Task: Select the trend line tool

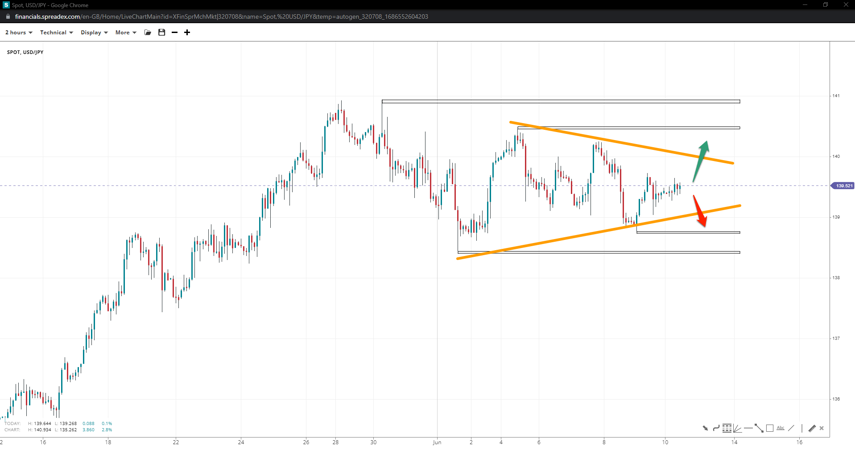Action: pos(759,428)
